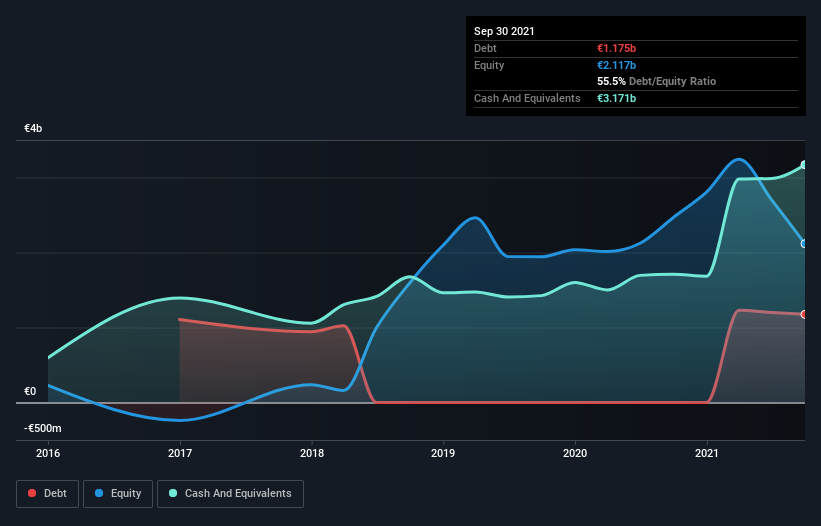This screenshot has width=821, height=526.
Task: Select the 2018 axis label
Action: (312, 453)
